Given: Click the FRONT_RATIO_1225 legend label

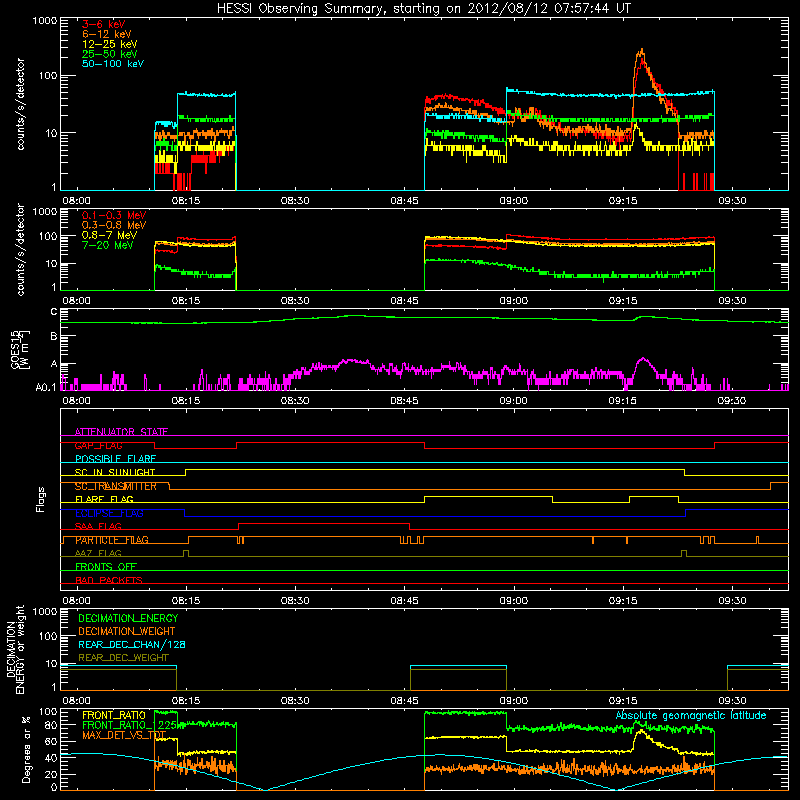Looking at the screenshot, I should click(129, 725).
